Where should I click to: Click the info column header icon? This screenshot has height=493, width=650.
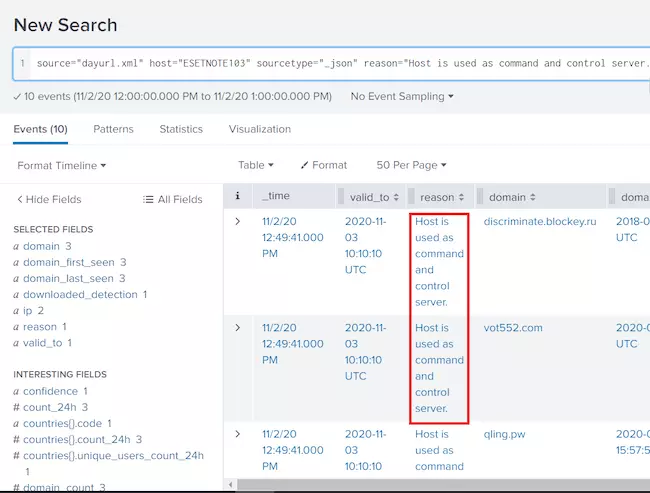(x=238, y=196)
